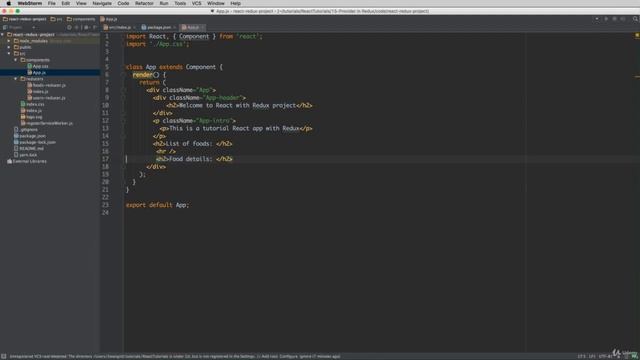Image resolution: width=640 pixels, height=360 pixels.
Task: Open the Code menu
Action: tap(123, 3)
